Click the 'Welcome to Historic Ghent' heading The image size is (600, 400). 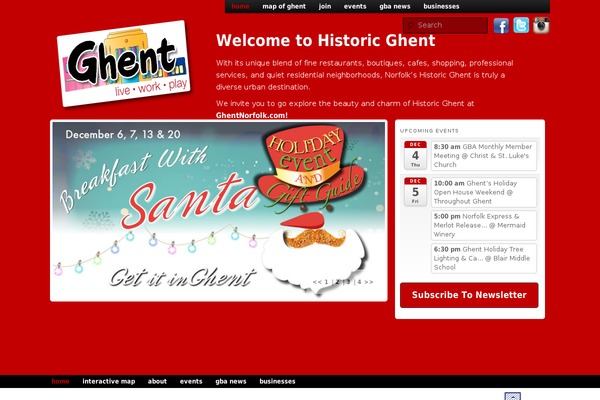pos(326,41)
